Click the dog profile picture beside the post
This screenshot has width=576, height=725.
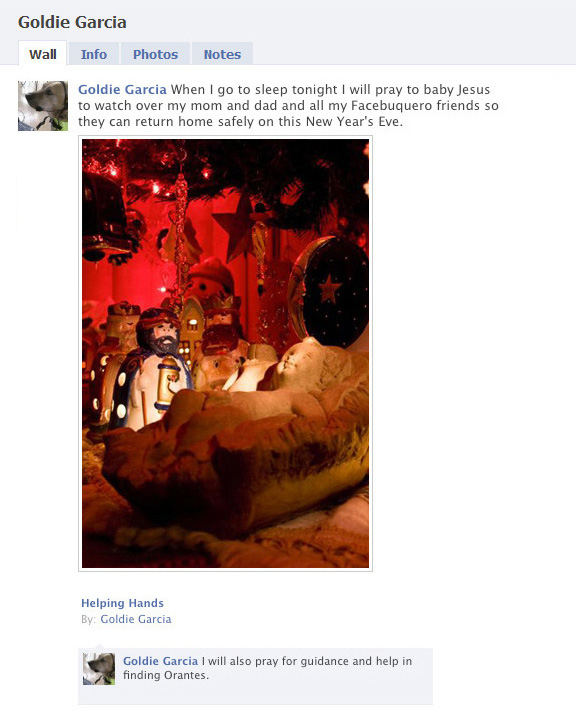[43, 106]
